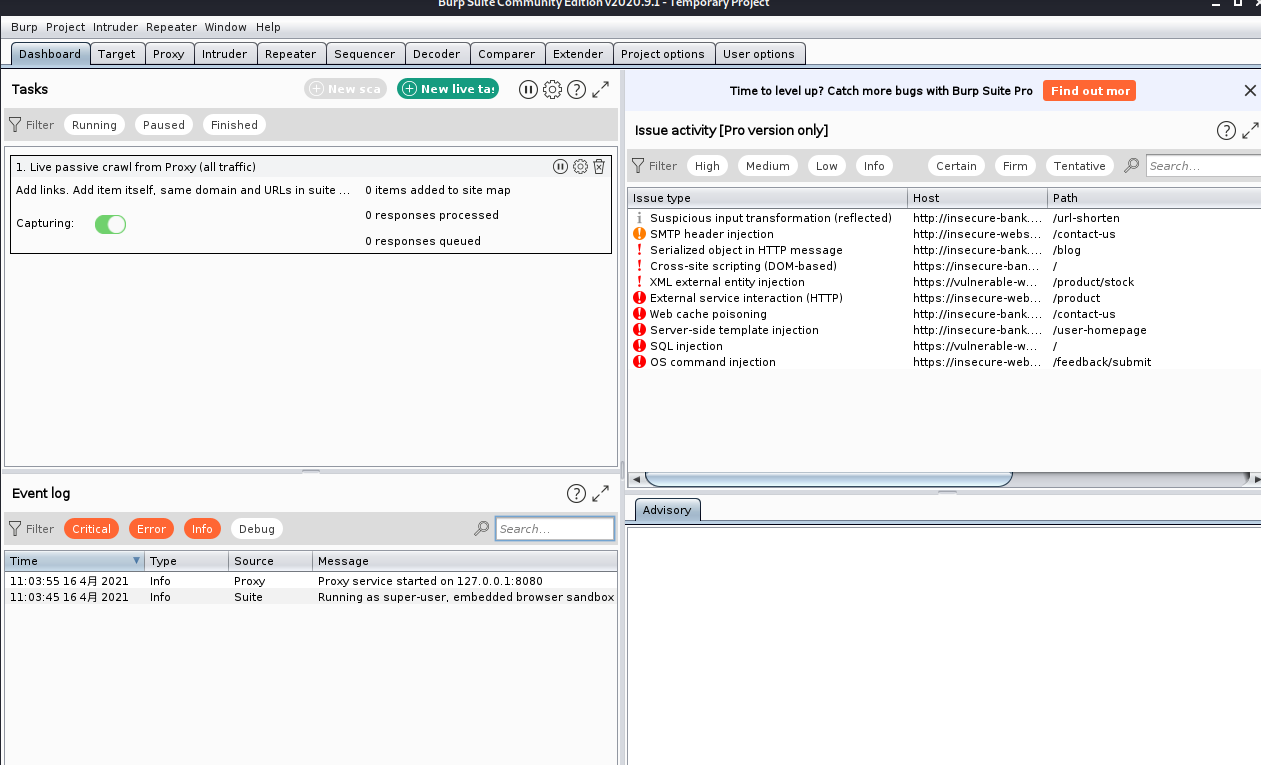The image size is (1261, 765).
Task: Click the Find out more button
Action: (1090, 91)
